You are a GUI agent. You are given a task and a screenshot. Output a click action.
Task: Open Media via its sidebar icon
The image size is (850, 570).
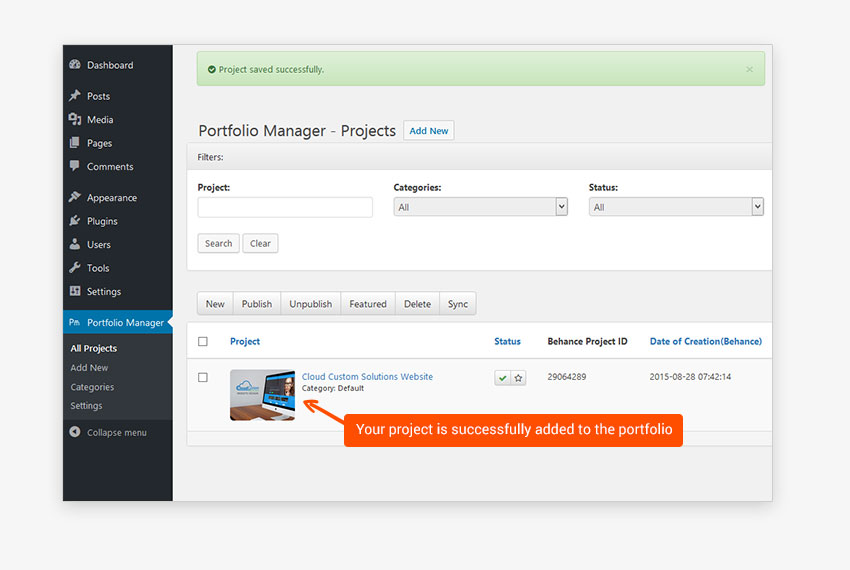[x=75, y=120]
